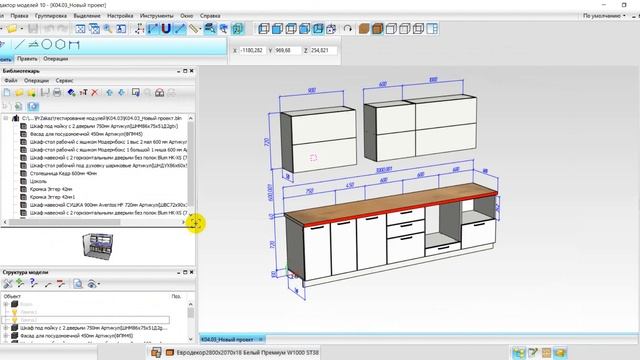Click the Объект column header

coord(12,296)
